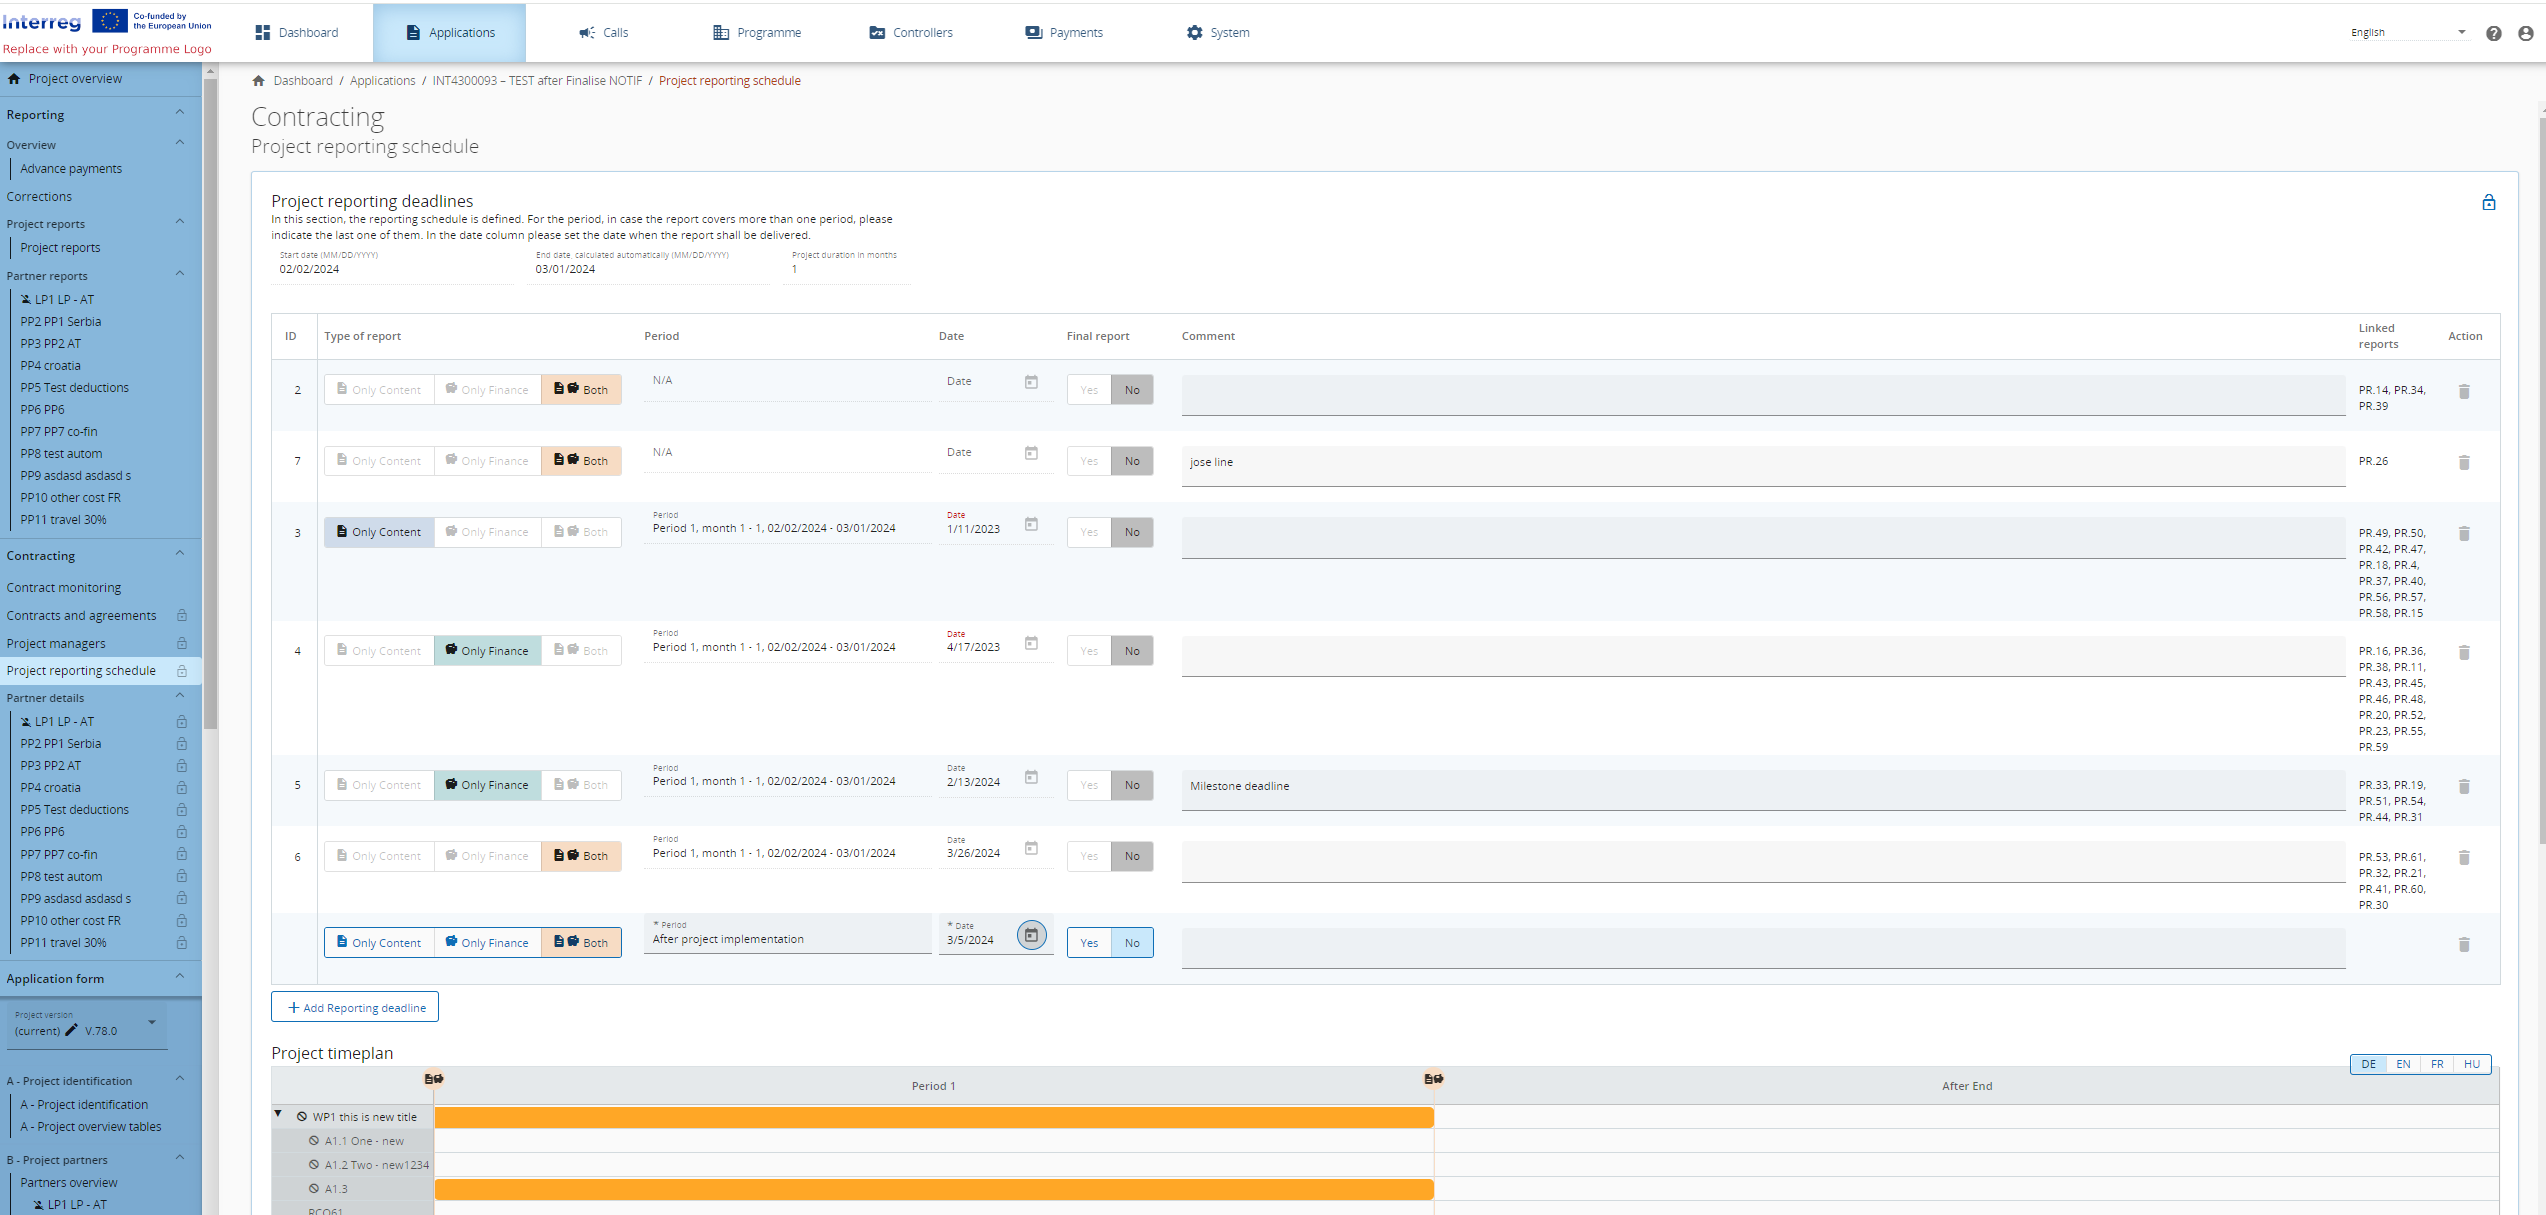The height and width of the screenshot is (1215, 2546).
Task: Select Only Finance type in last row
Action: click(487, 943)
